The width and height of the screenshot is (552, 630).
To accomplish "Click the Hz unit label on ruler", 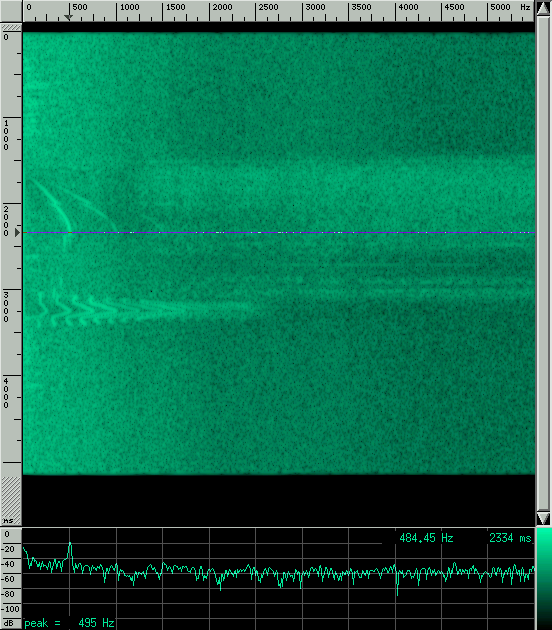I will (525, 7).
